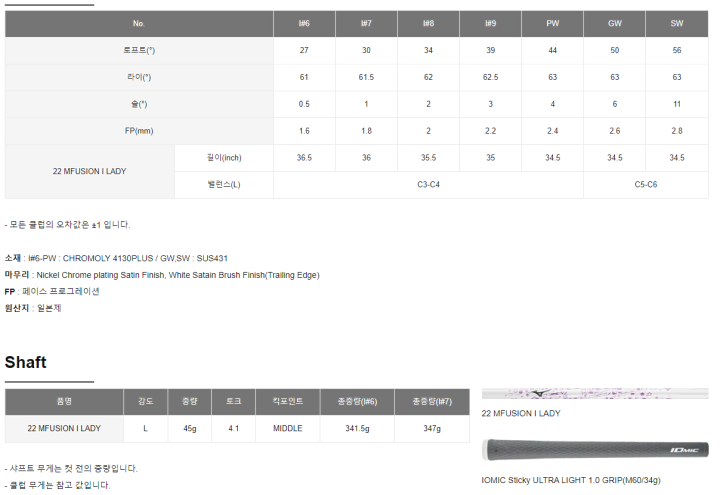This screenshot has width=720, height=495.
Task: Click the FP(mm) row label
Action: click(x=139, y=131)
